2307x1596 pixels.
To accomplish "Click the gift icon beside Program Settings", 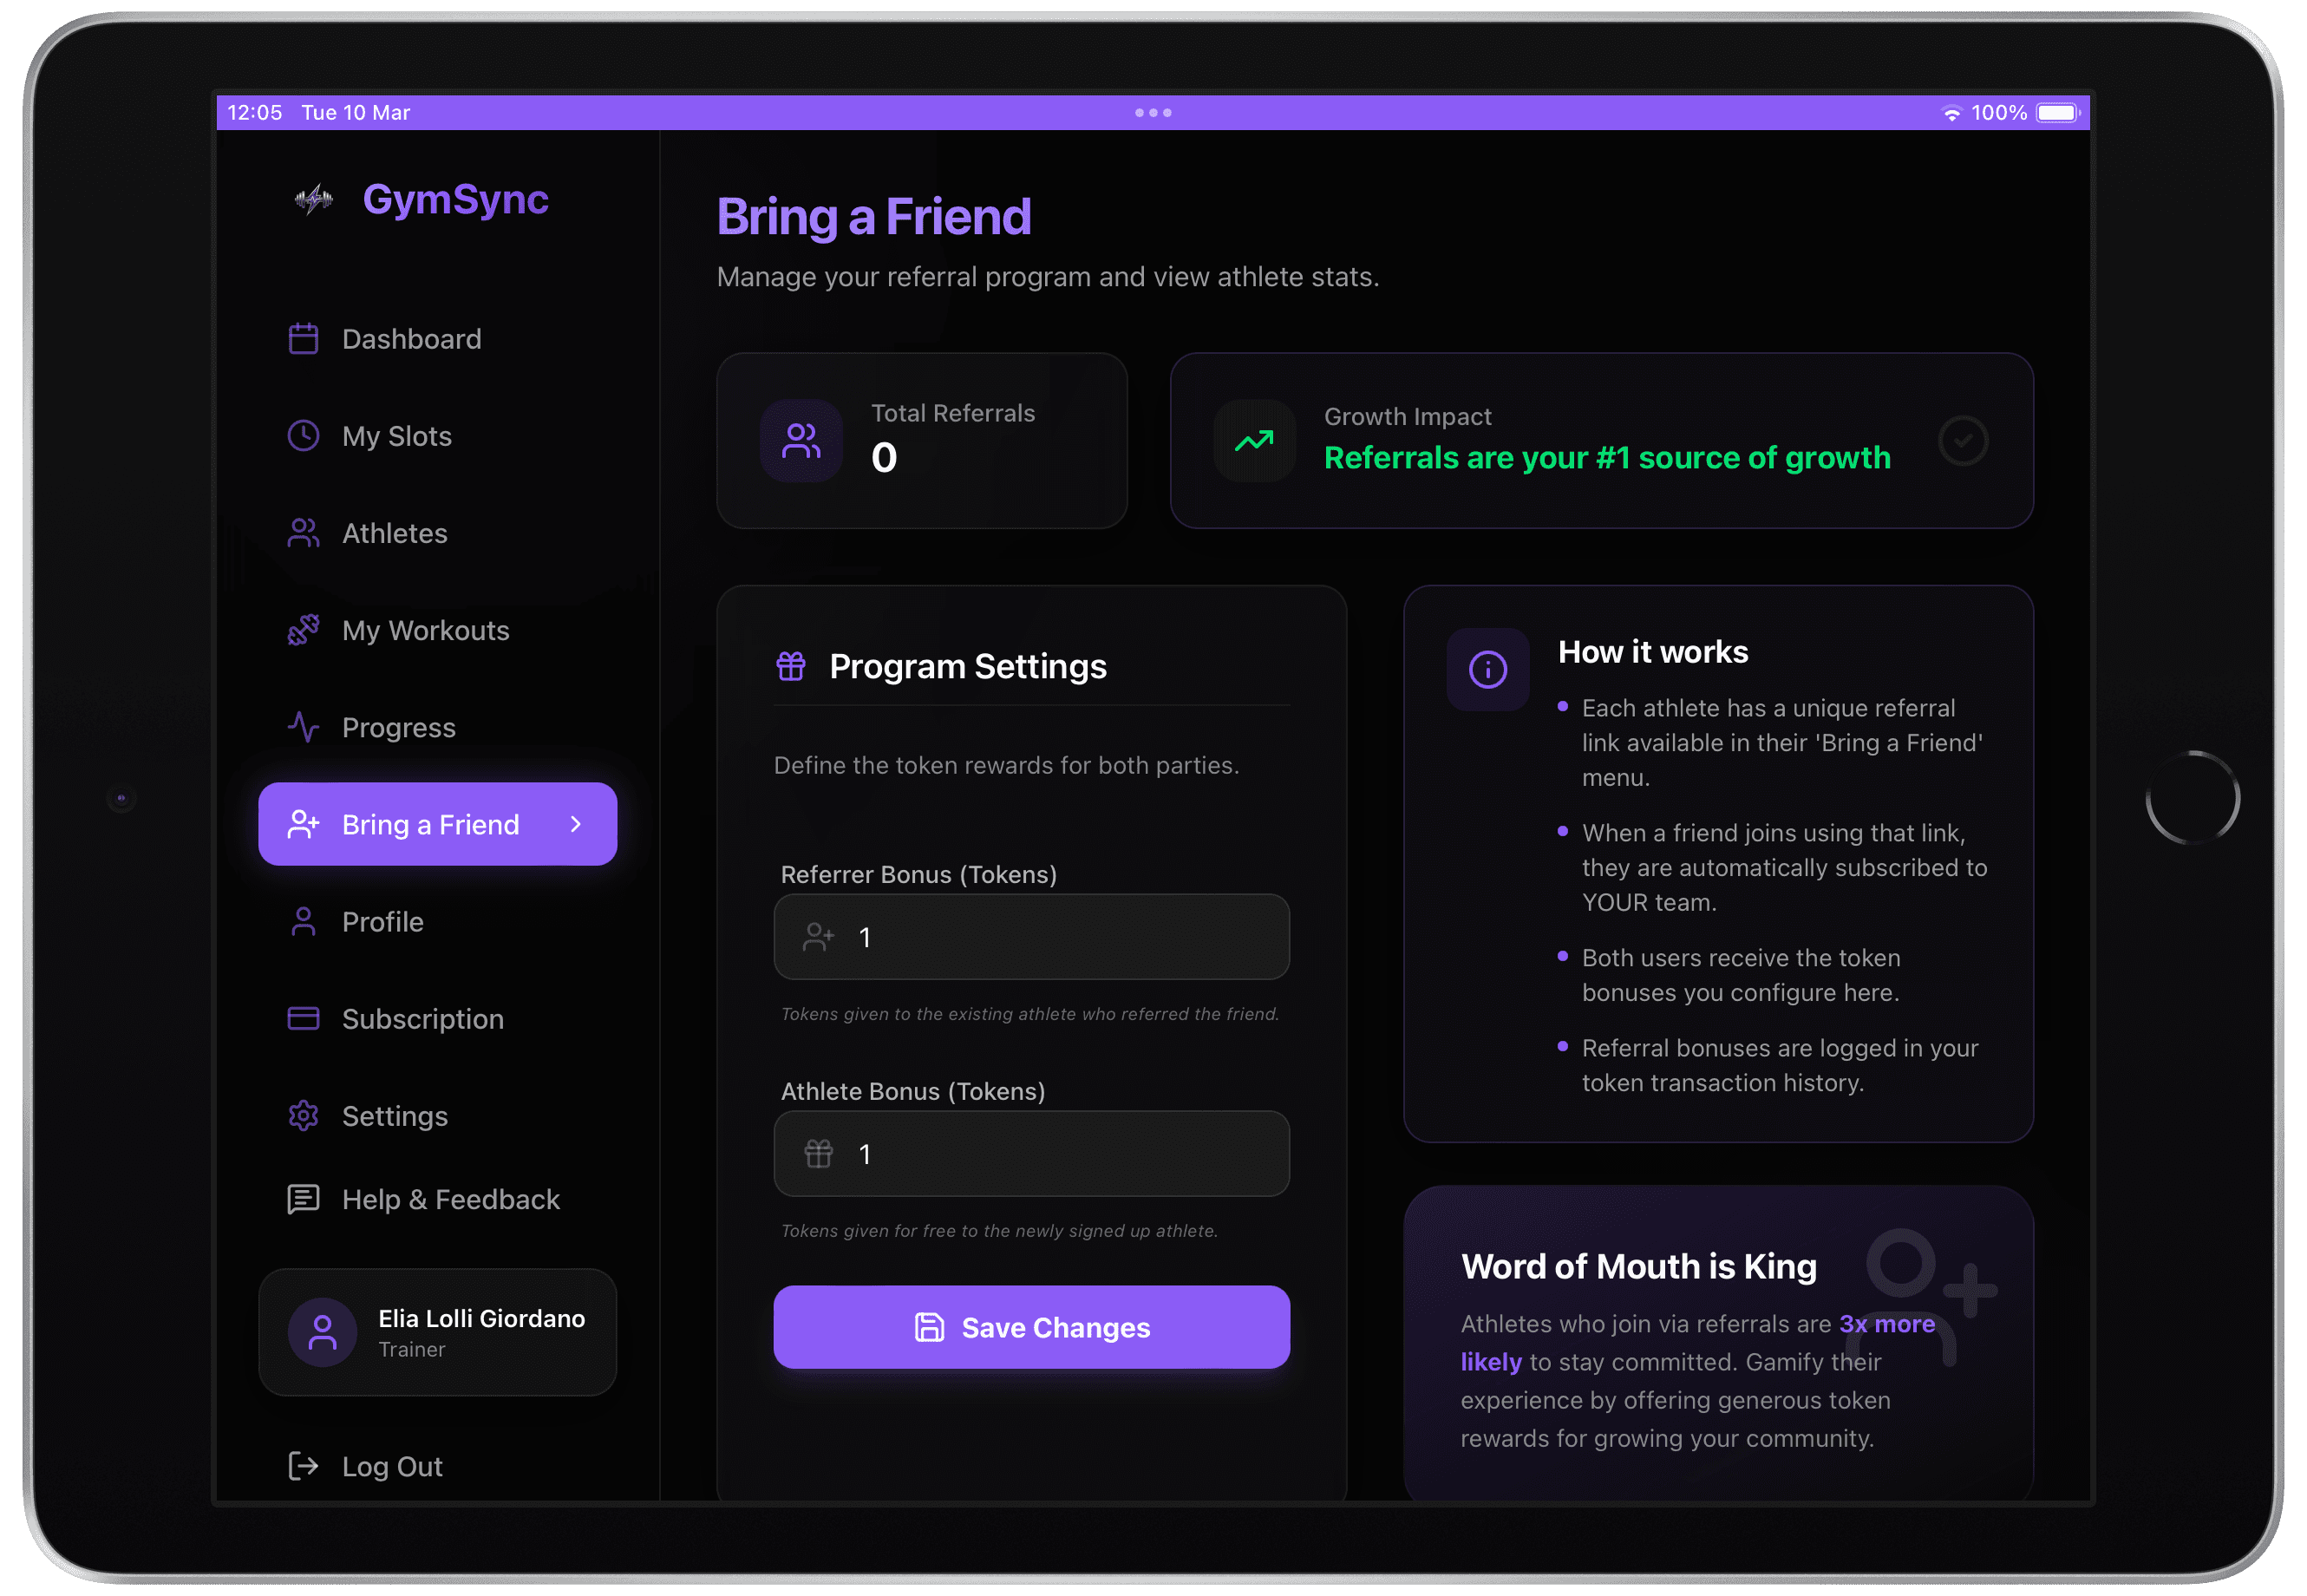I will pyautogui.click(x=791, y=665).
